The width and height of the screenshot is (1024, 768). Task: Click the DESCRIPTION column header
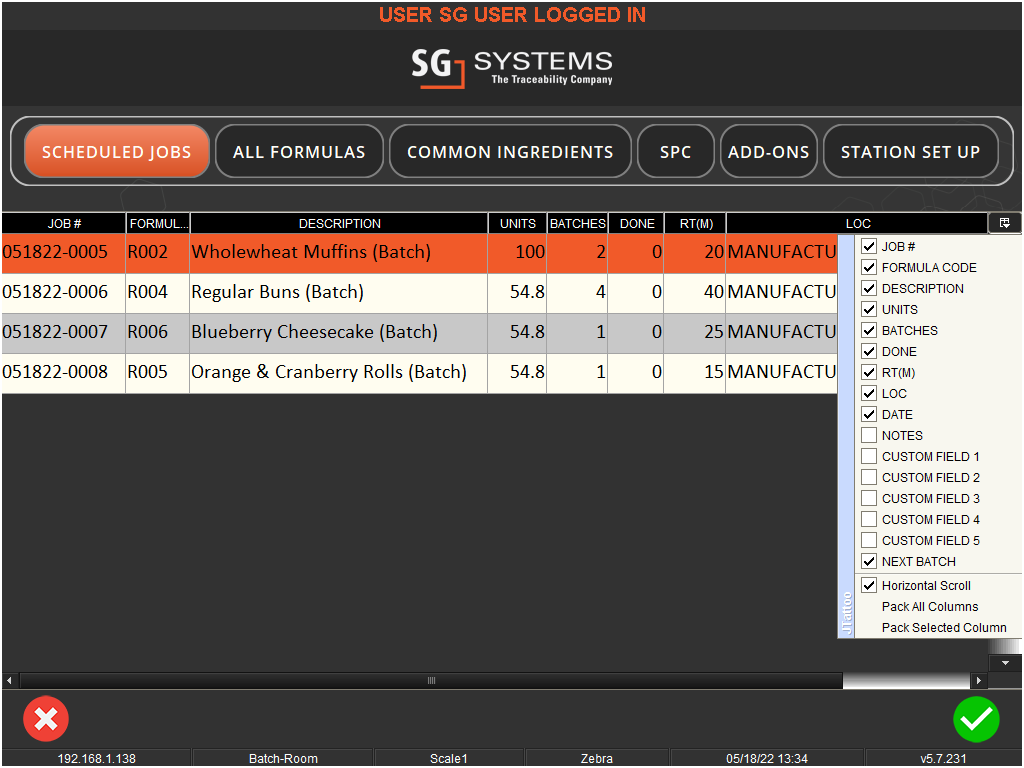339,223
